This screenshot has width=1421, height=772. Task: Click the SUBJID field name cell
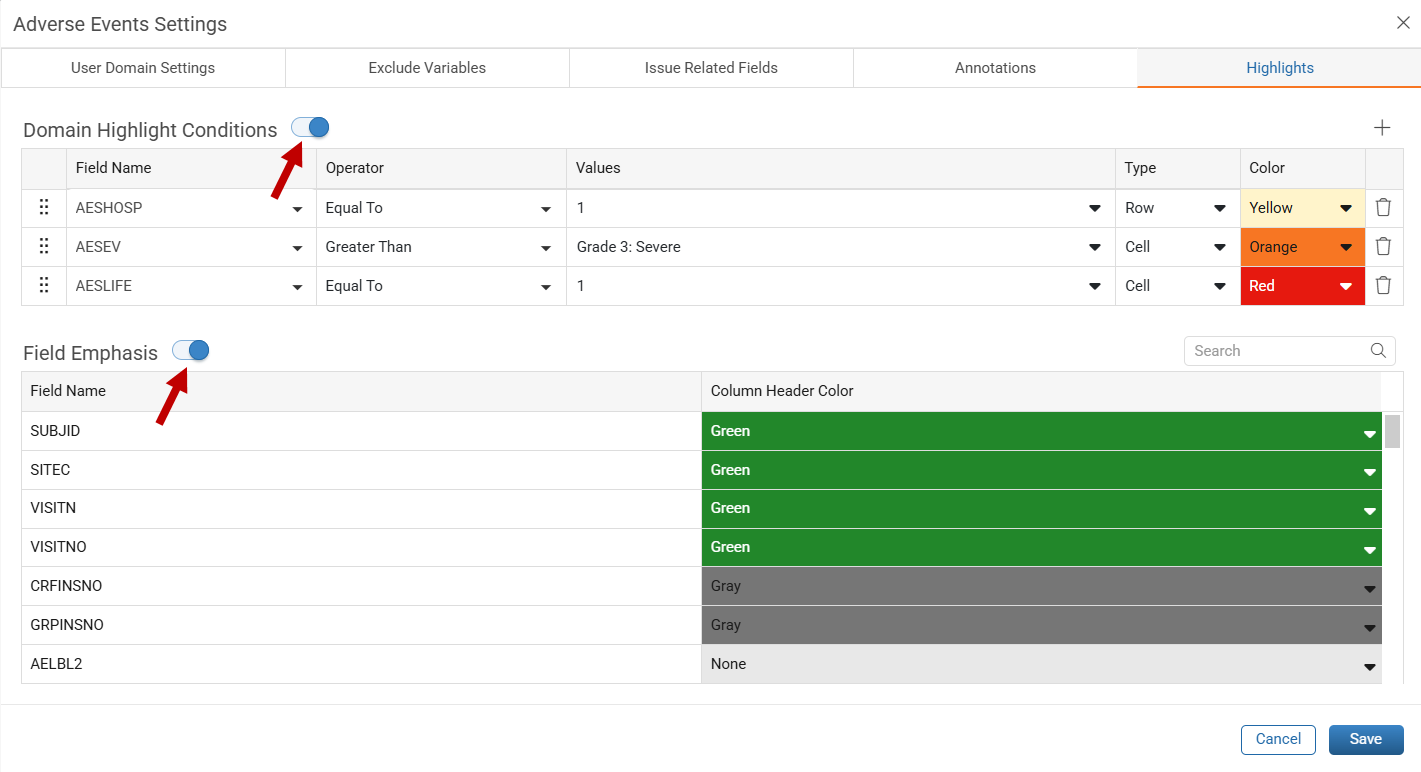(361, 431)
